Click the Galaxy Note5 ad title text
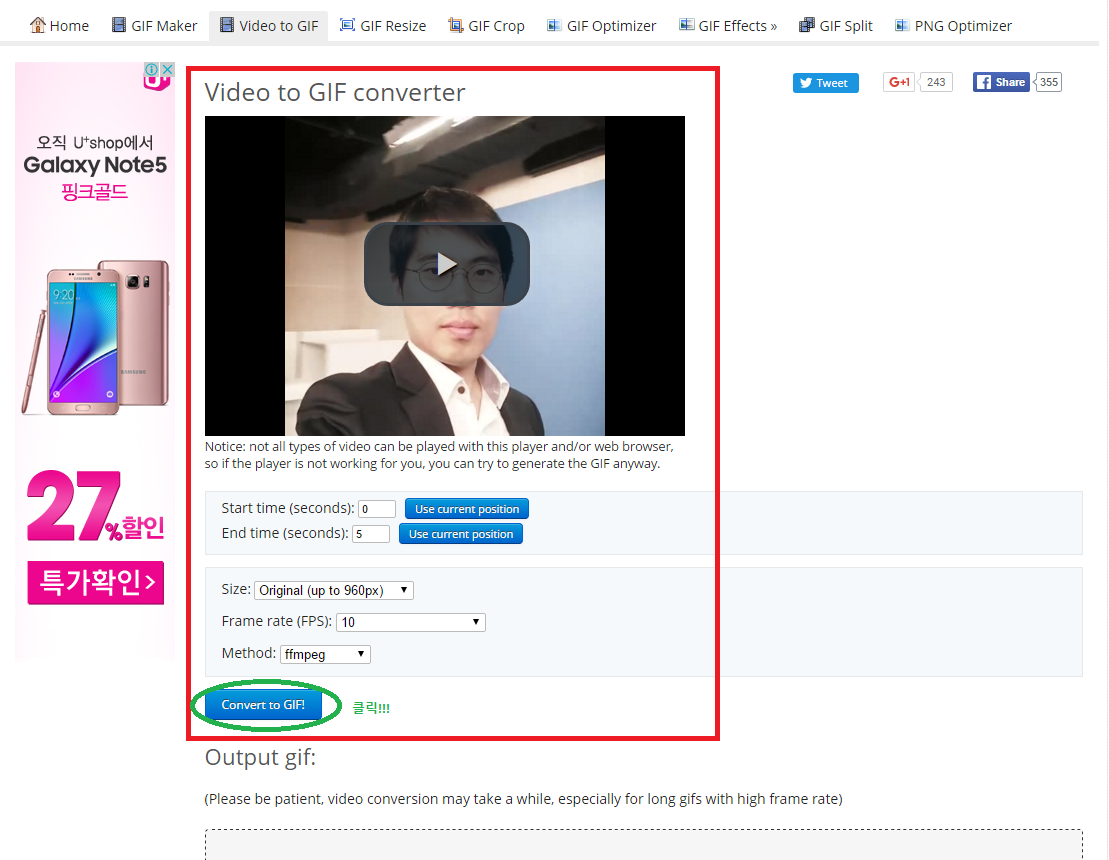This screenshot has height=860, width=1109. [95, 165]
